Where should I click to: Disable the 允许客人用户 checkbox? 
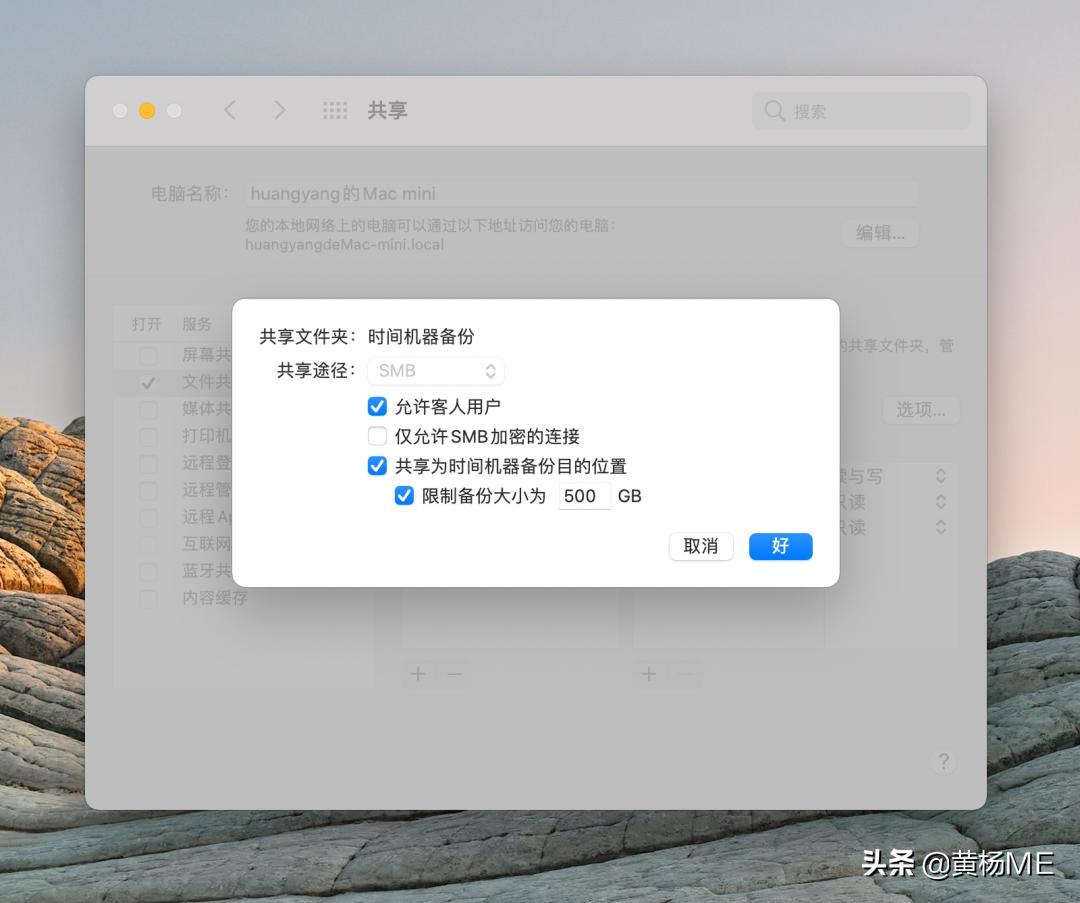coord(377,406)
